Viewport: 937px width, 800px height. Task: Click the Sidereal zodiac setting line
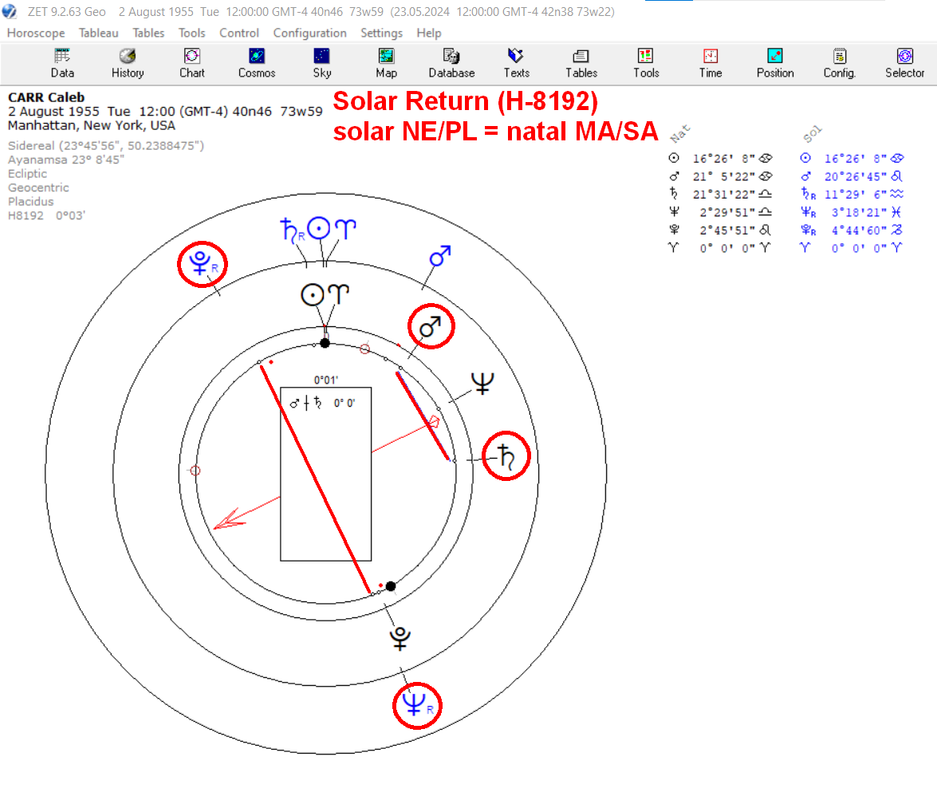106,146
